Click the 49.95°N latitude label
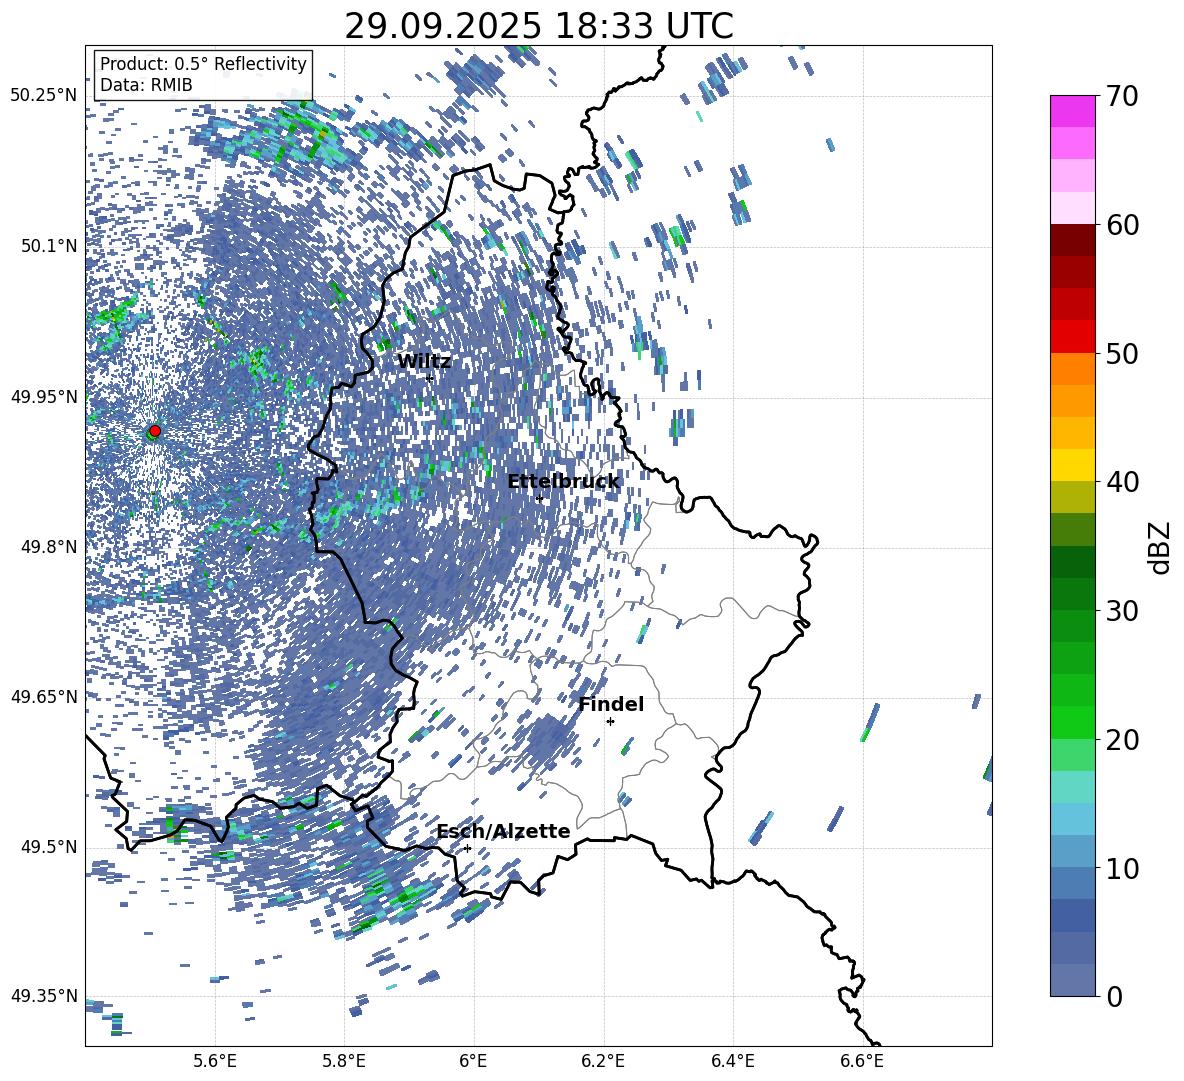 44,397
